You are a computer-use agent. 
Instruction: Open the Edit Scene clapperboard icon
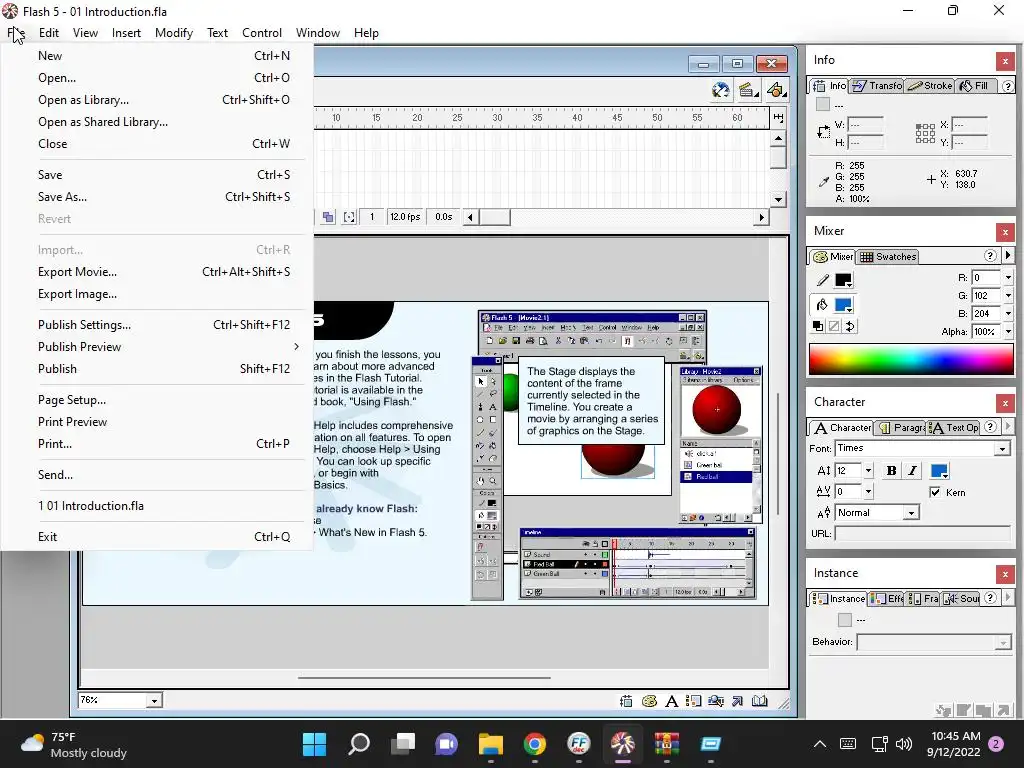pos(747,90)
